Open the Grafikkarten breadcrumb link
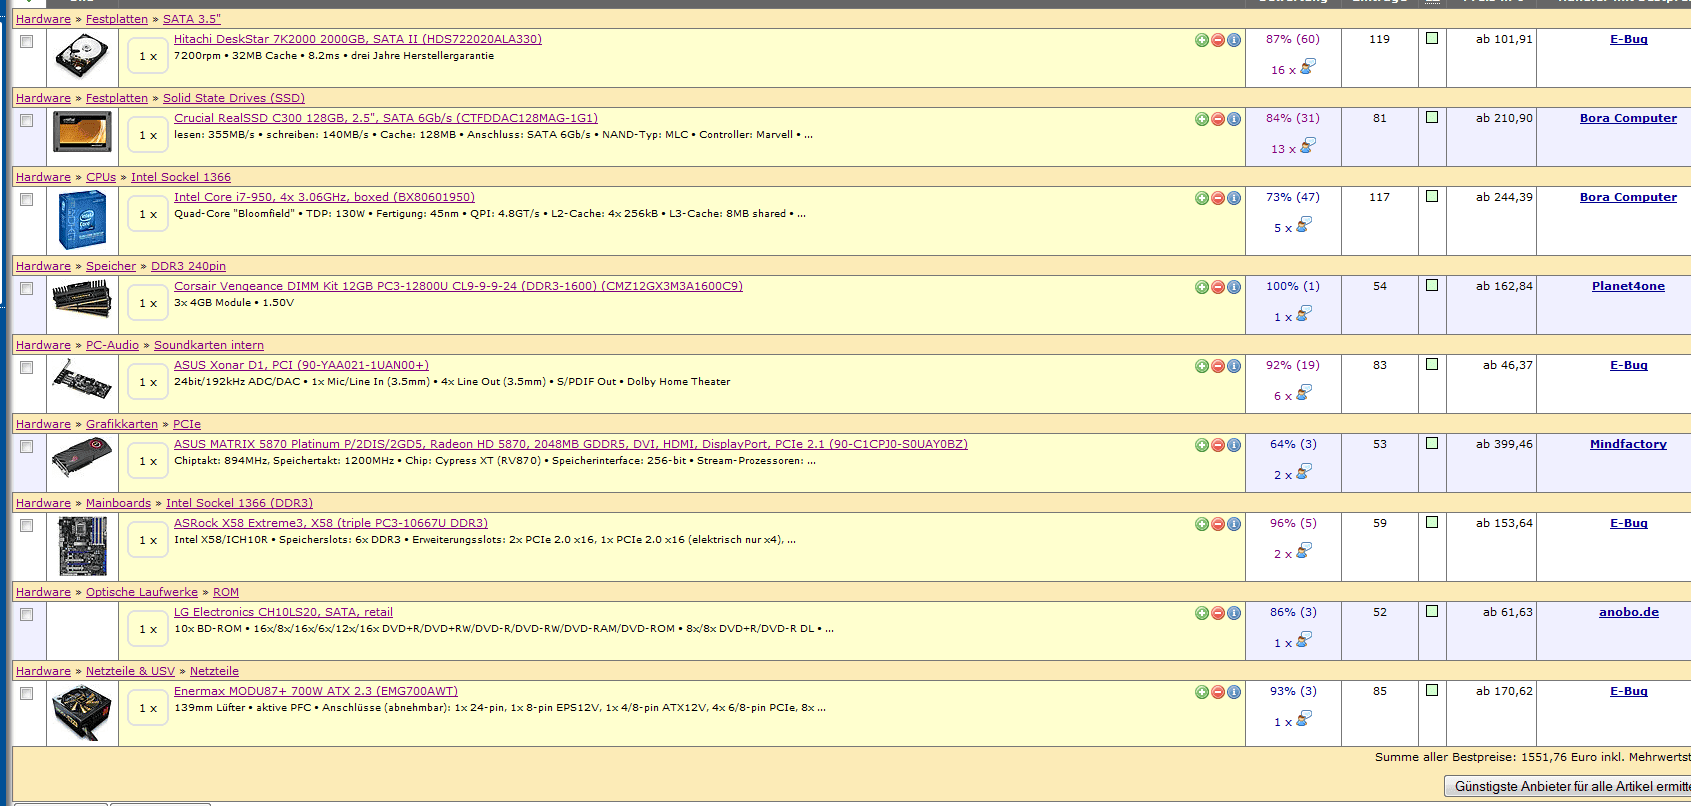Viewport: 1691px width, 806px height. tap(122, 424)
